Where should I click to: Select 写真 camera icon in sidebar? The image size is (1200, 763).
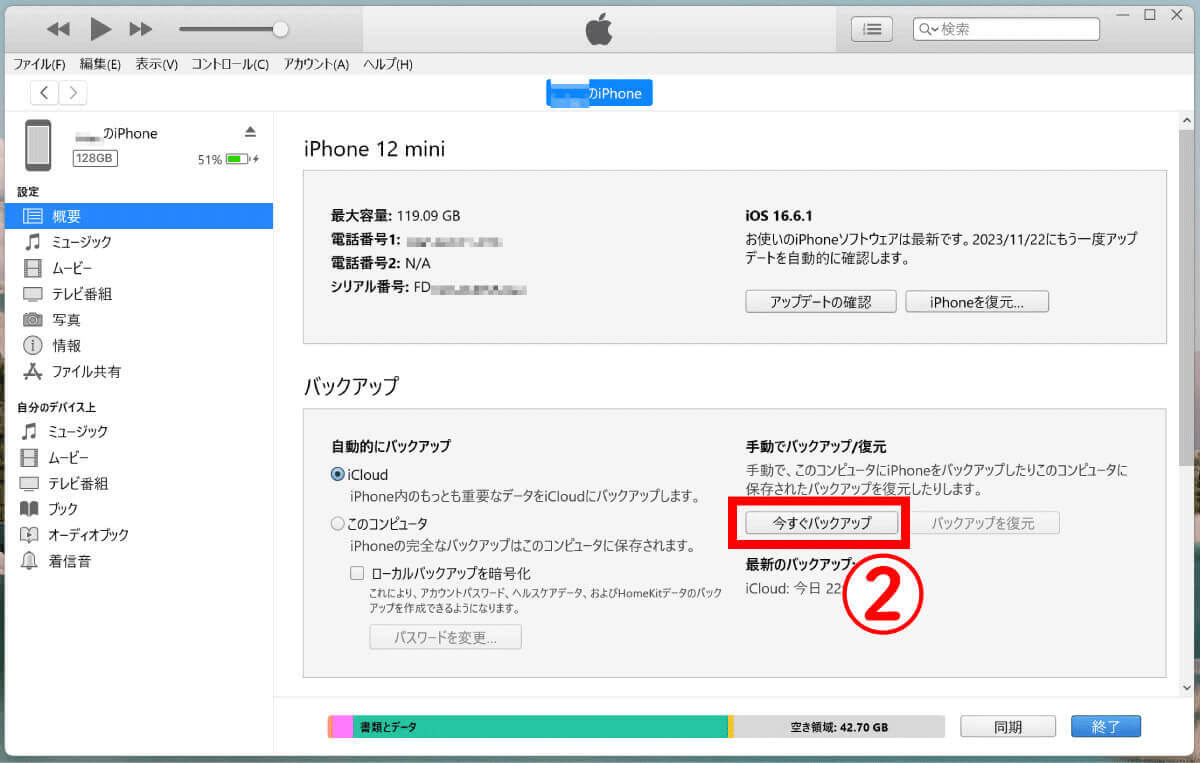coord(33,320)
